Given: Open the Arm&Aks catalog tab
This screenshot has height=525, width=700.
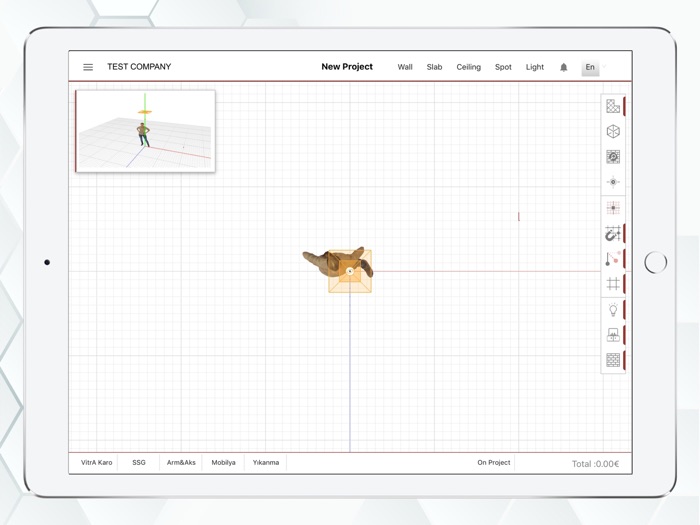Looking at the screenshot, I should pos(181,462).
